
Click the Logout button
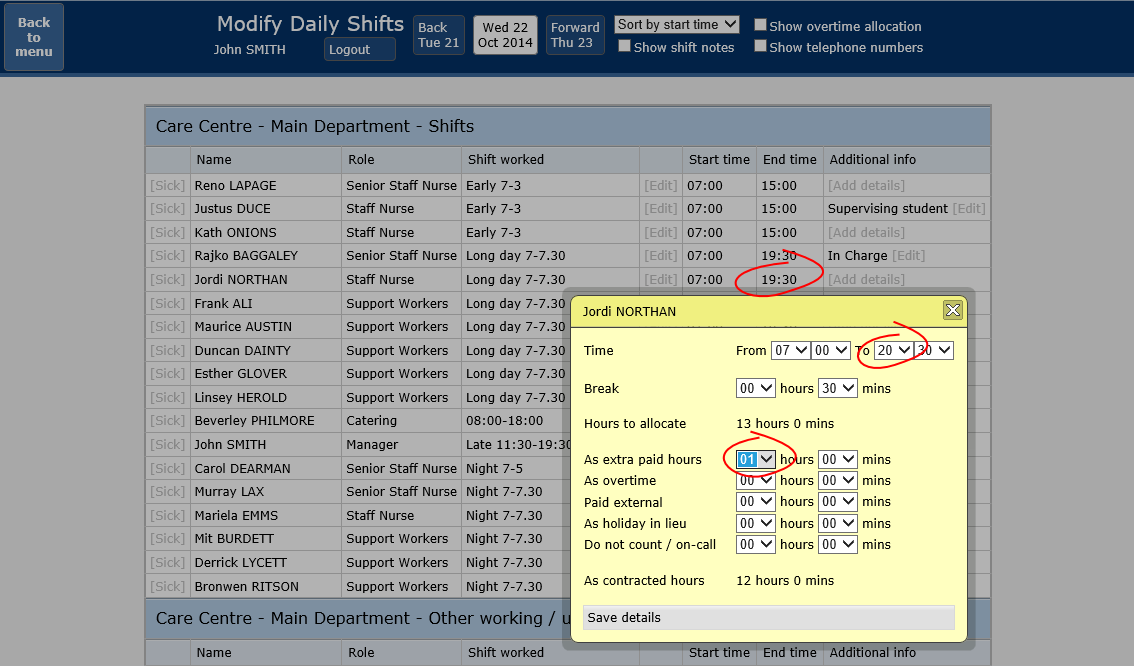coord(359,49)
